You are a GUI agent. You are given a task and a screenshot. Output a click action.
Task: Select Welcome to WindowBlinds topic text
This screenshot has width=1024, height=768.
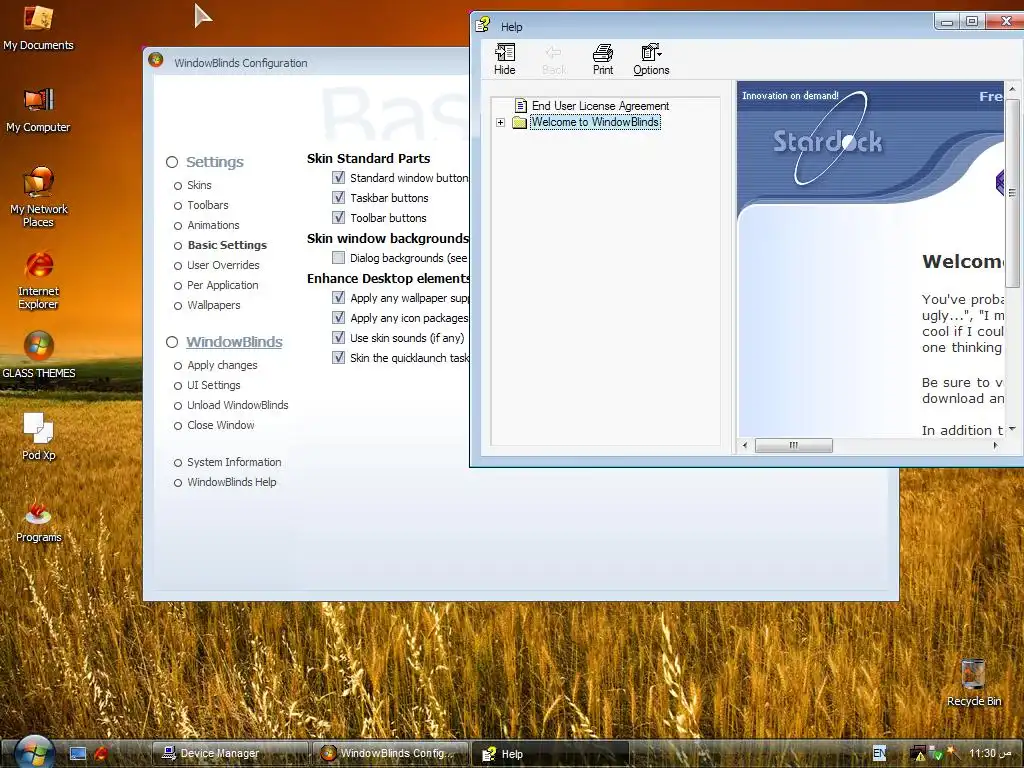pos(595,122)
